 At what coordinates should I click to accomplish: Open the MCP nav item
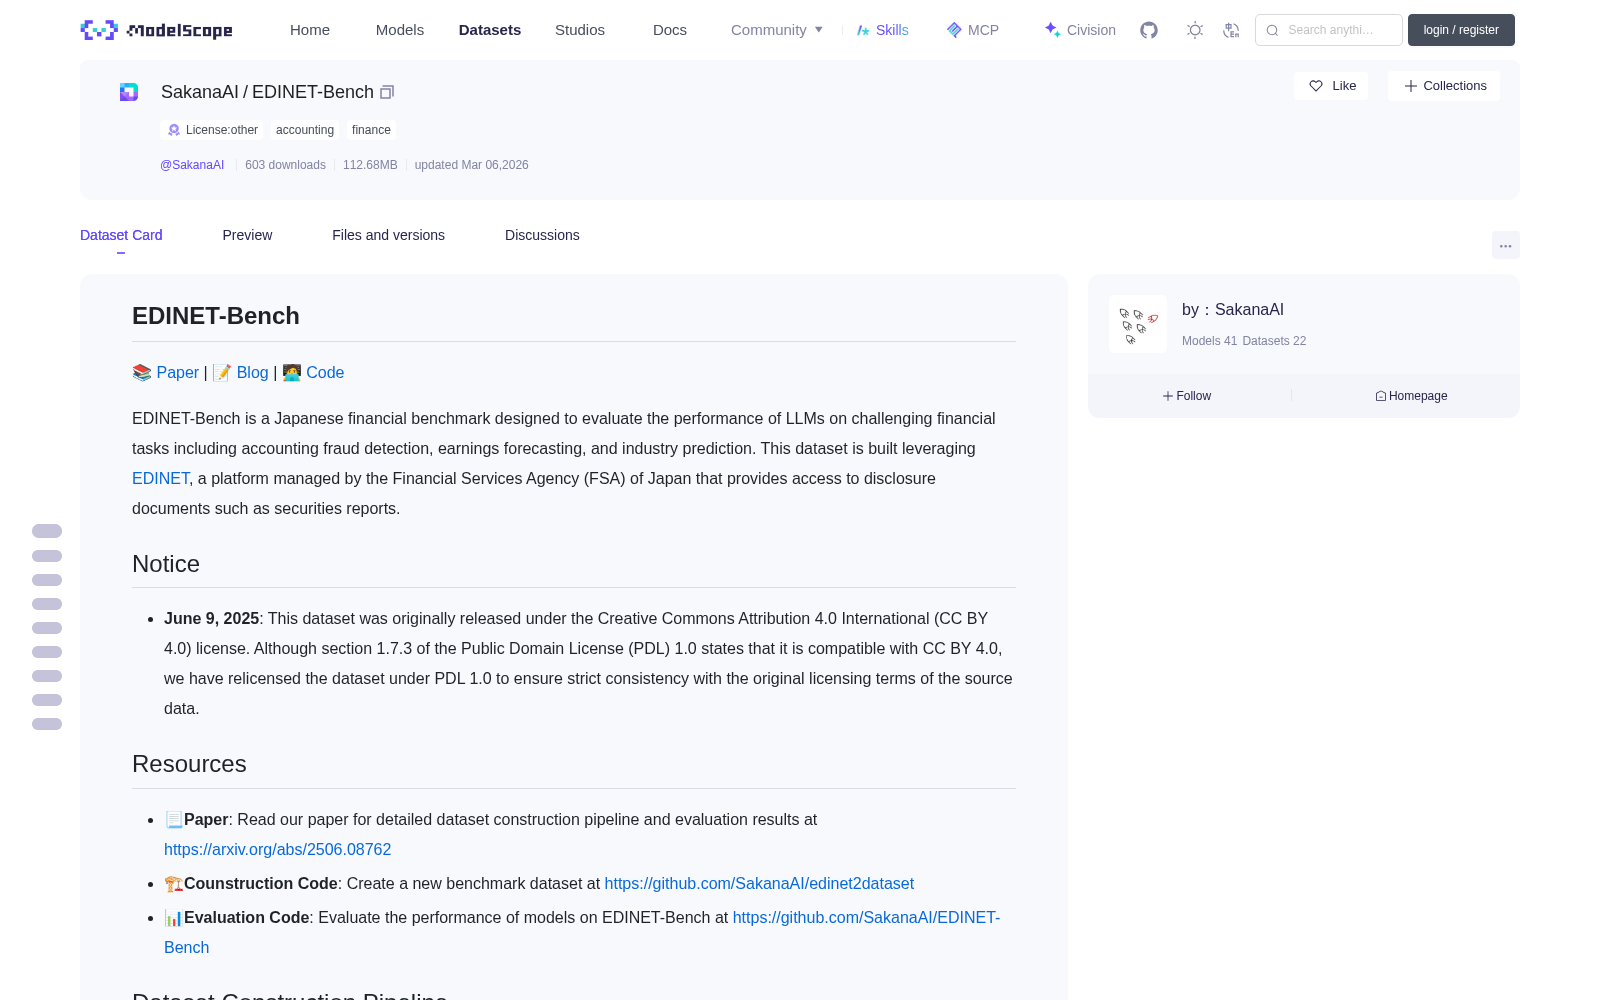click(973, 30)
